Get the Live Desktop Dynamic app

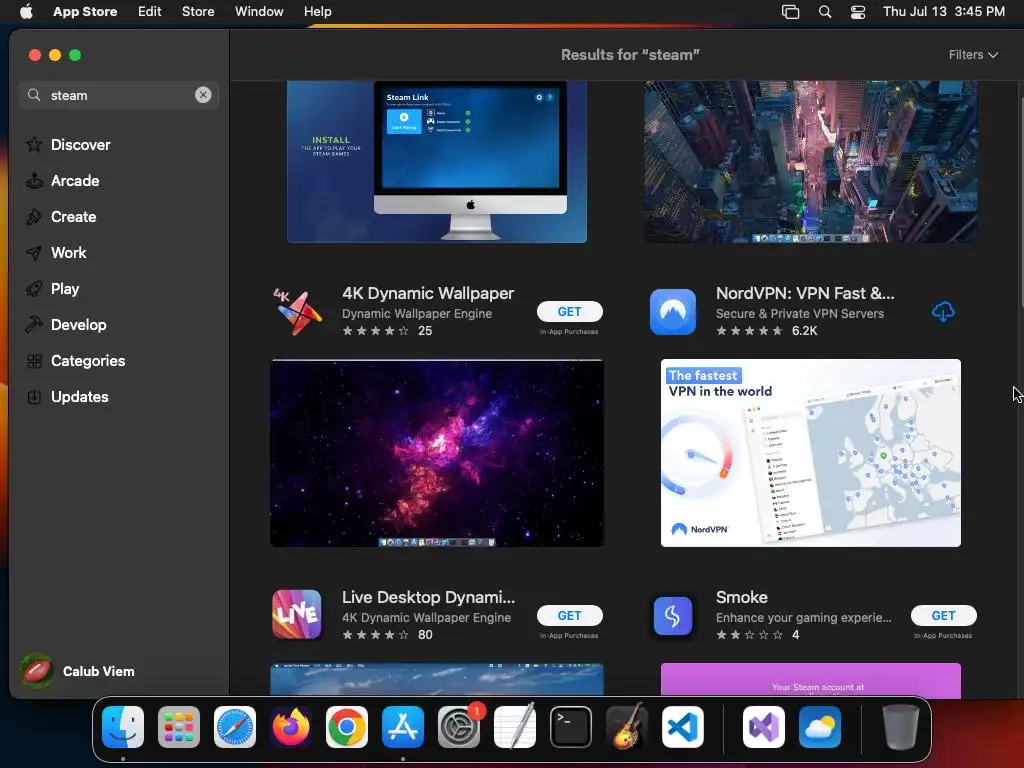[x=569, y=616]
